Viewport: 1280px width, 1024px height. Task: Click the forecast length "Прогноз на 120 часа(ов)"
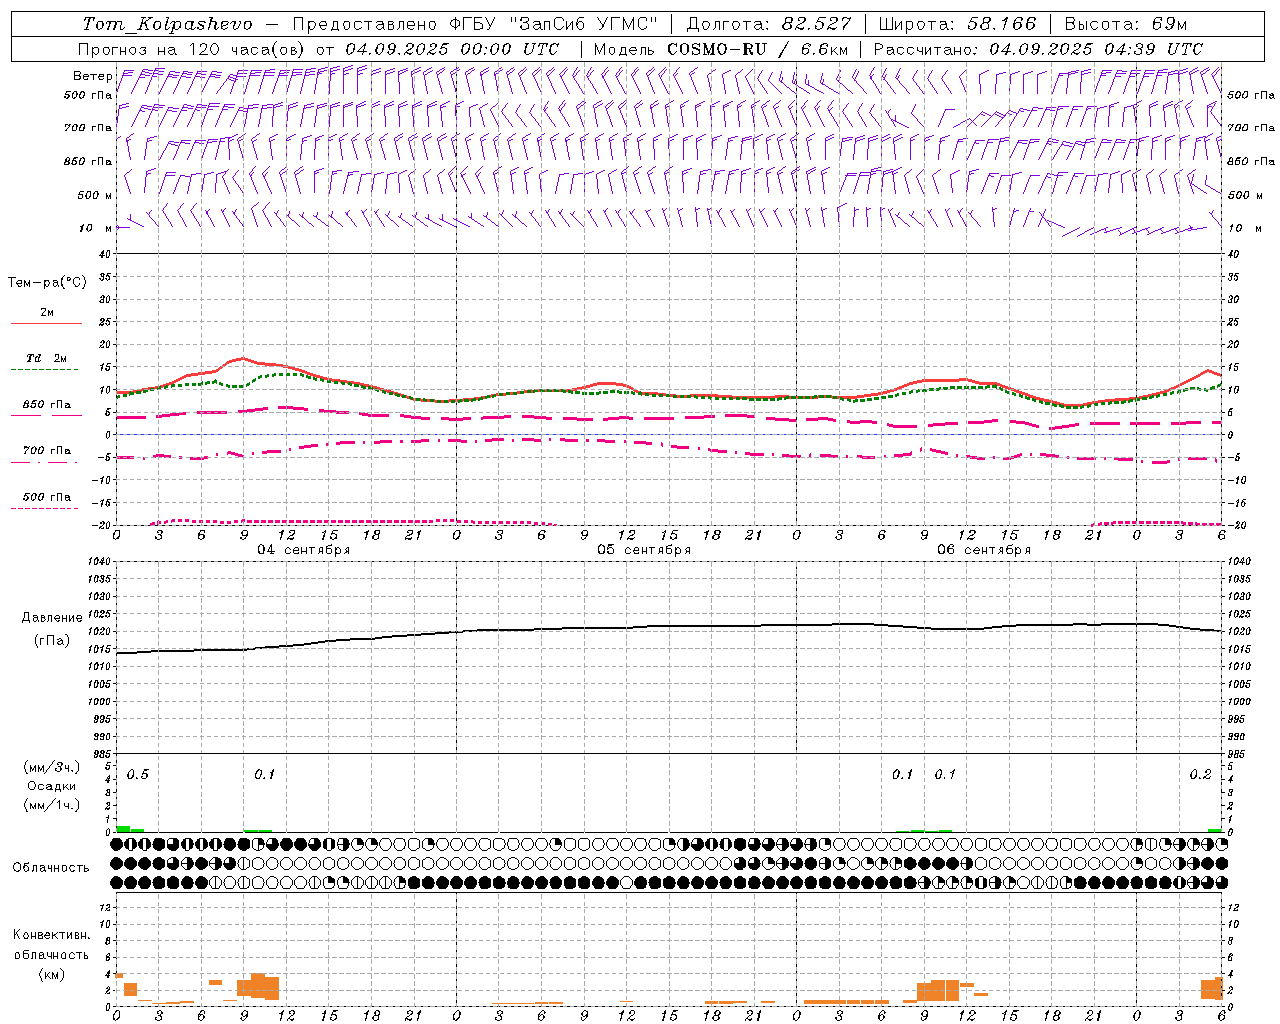point(192,49)
